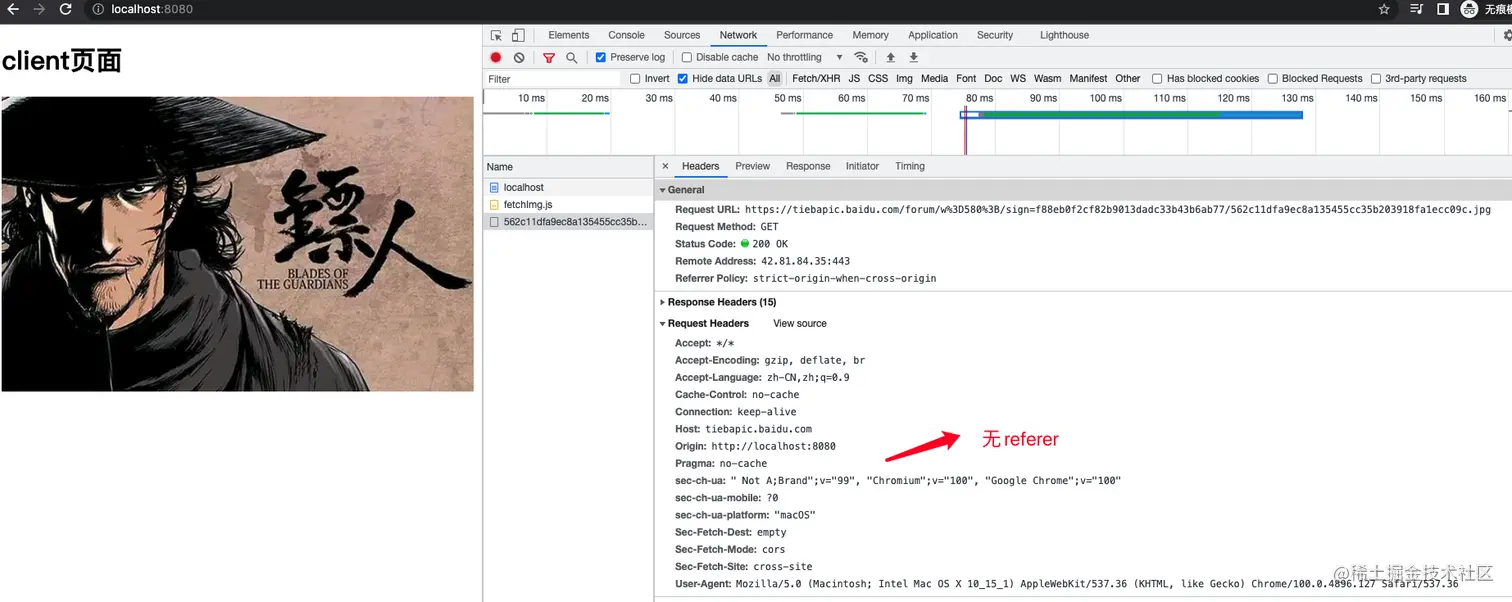1512x602 pixels.
Task: Click View source for request headers
Action: pos(800,323)
